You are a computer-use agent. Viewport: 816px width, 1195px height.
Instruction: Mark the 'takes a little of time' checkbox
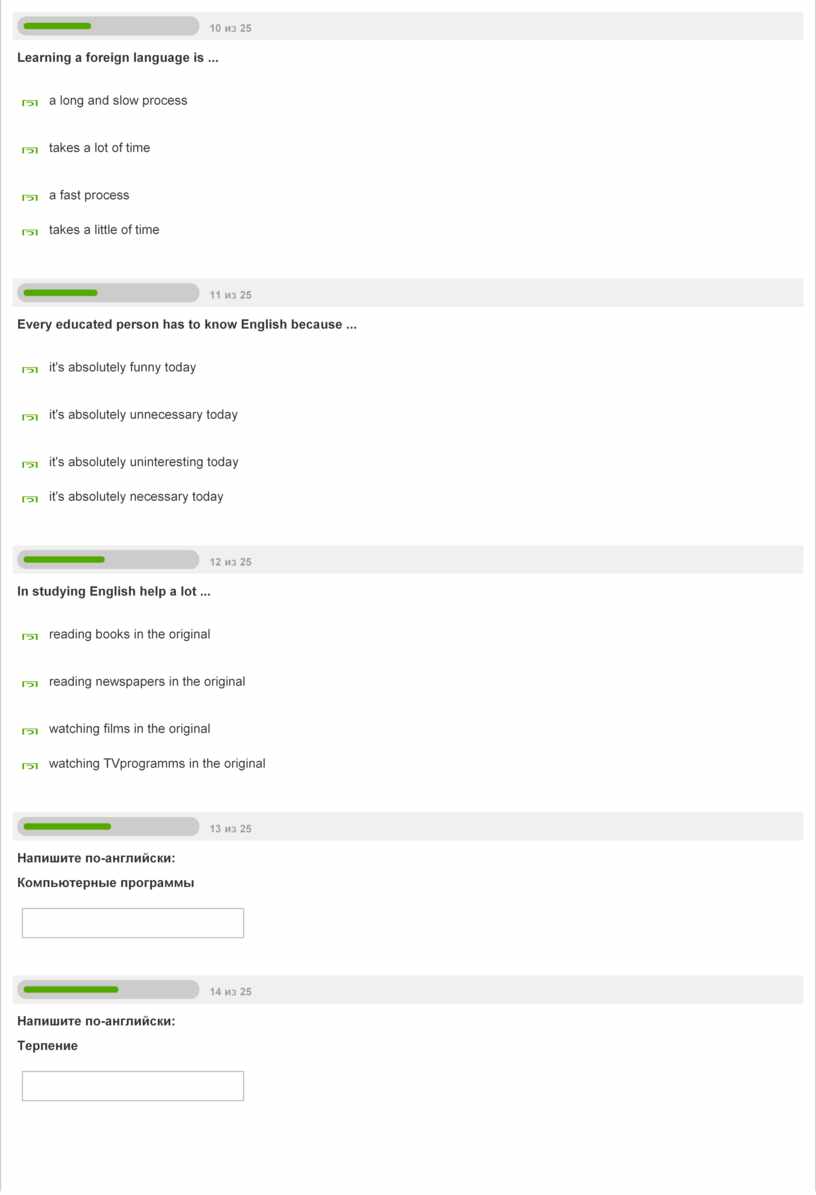tap(30, 231)
